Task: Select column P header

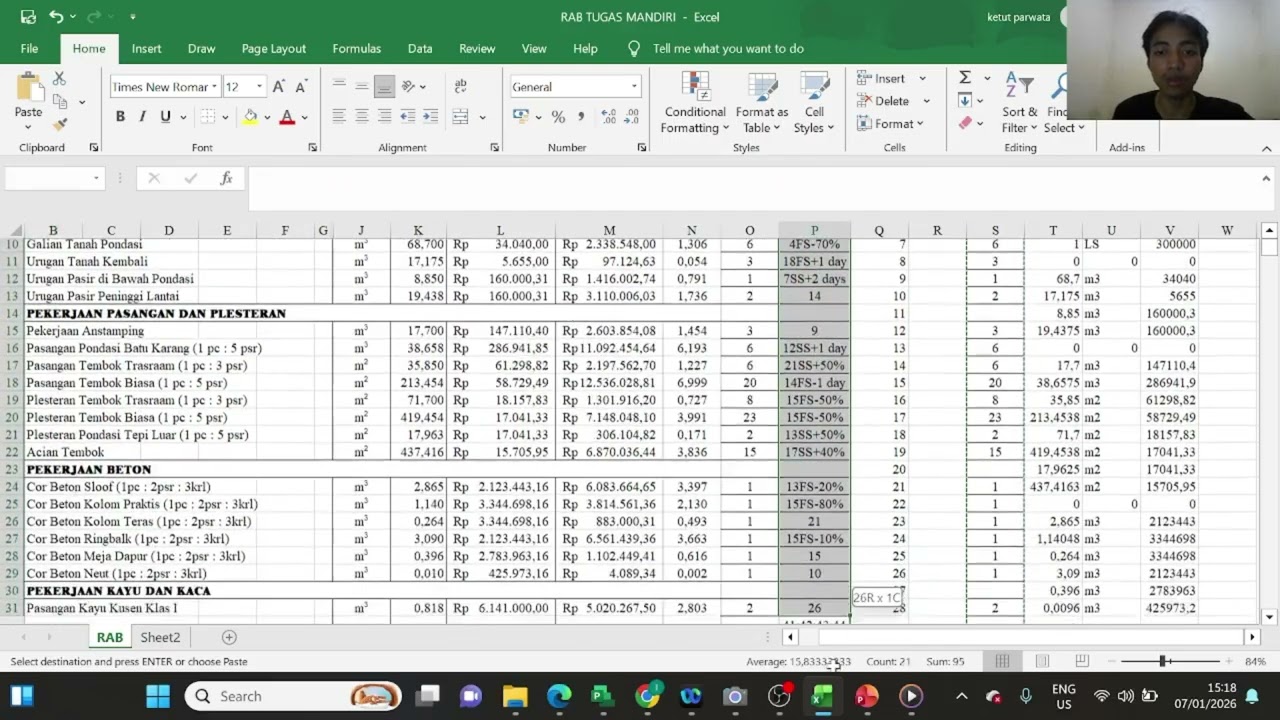Action: click(814, 230)
